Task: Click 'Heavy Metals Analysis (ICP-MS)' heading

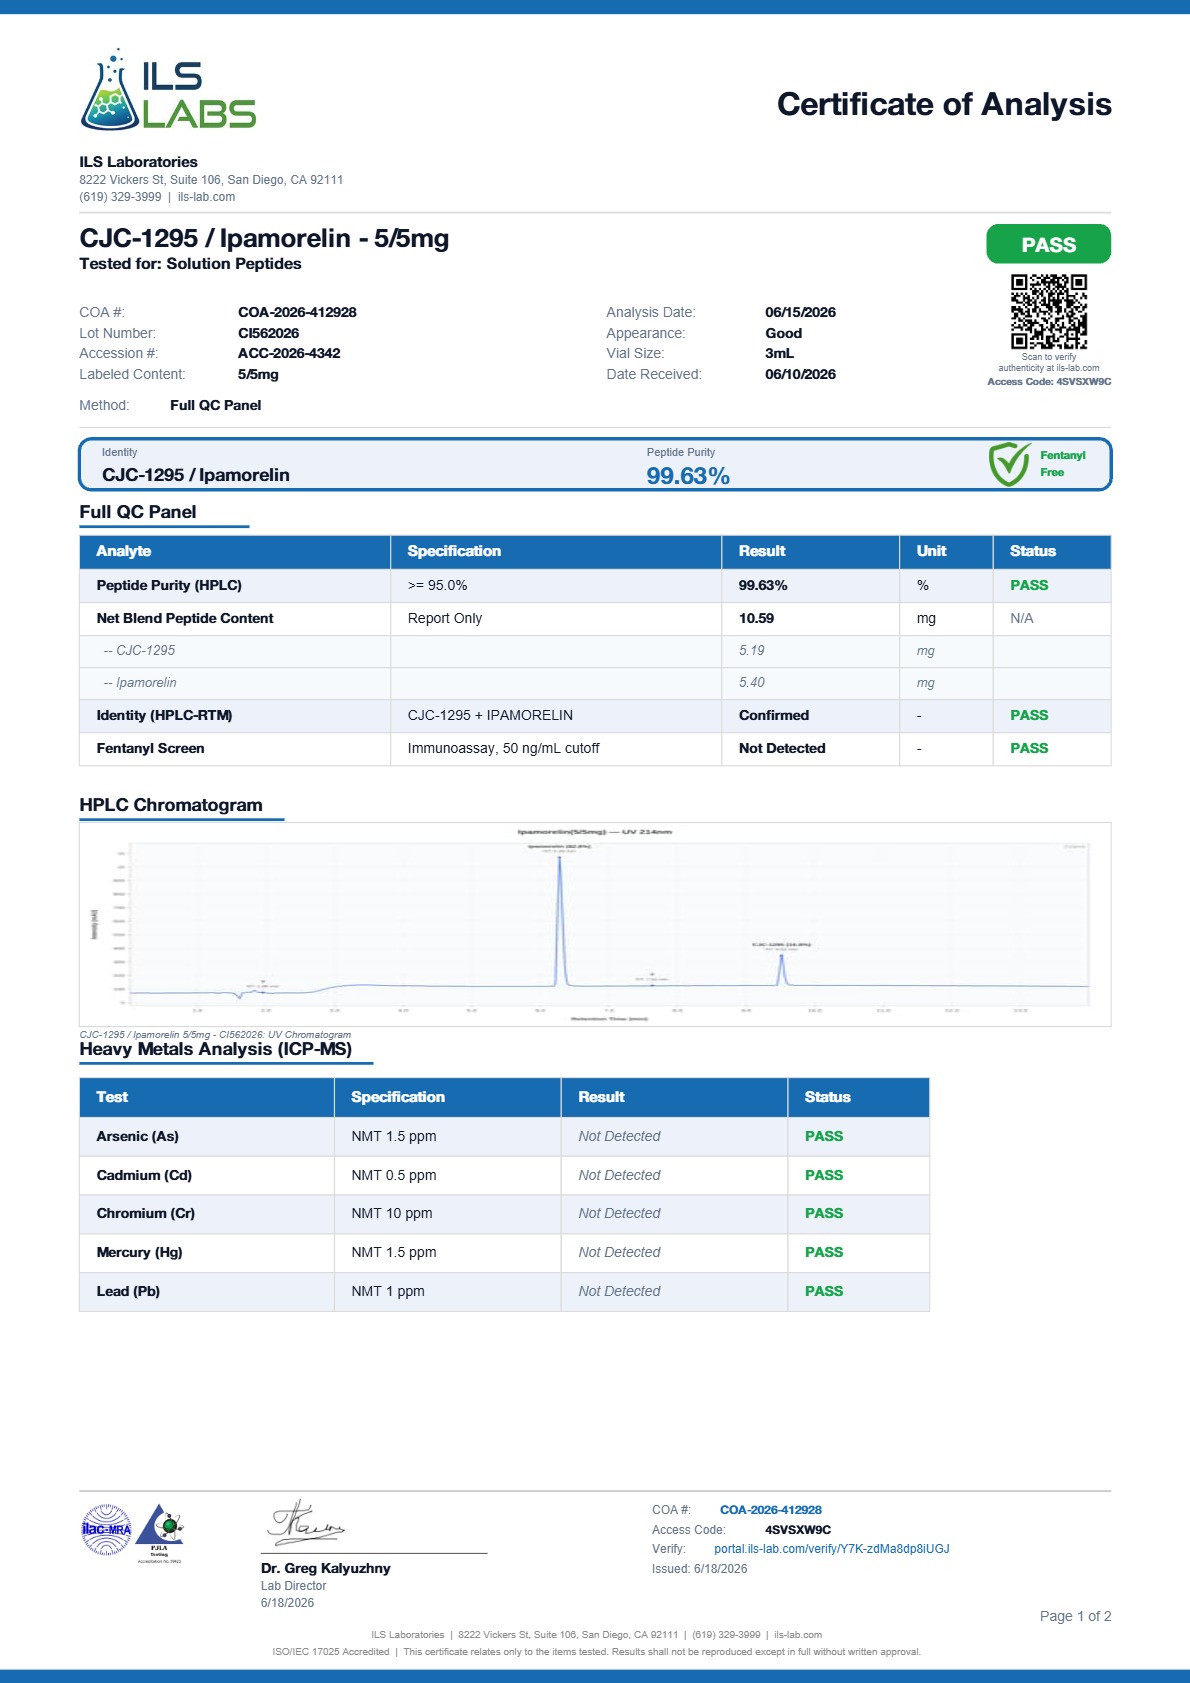Action: [216, 1049]
